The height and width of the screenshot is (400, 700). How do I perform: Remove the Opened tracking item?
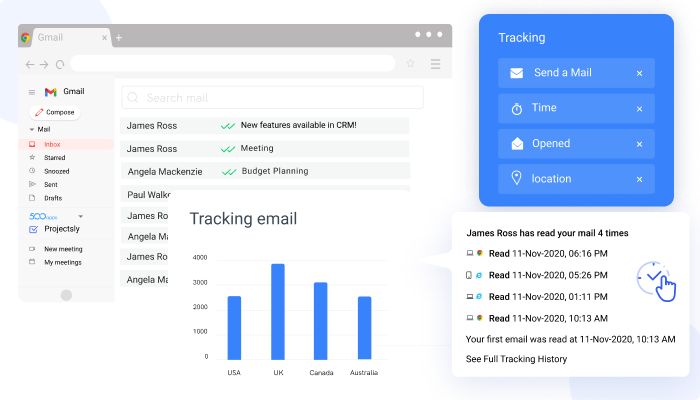tap(639, 144)
